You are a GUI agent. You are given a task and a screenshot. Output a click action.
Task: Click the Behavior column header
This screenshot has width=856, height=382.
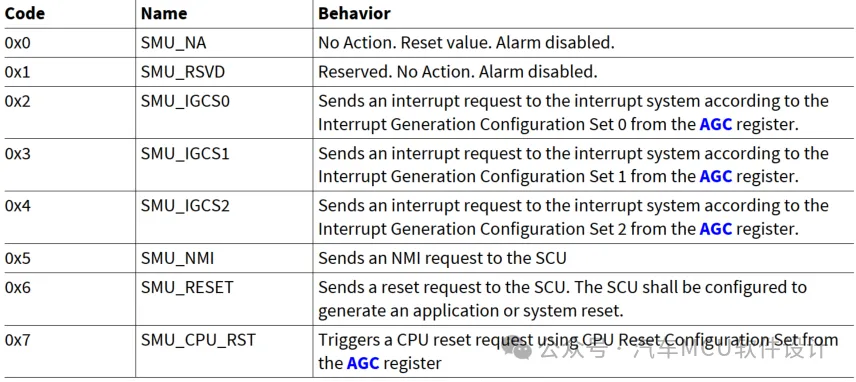coord(354,14)
